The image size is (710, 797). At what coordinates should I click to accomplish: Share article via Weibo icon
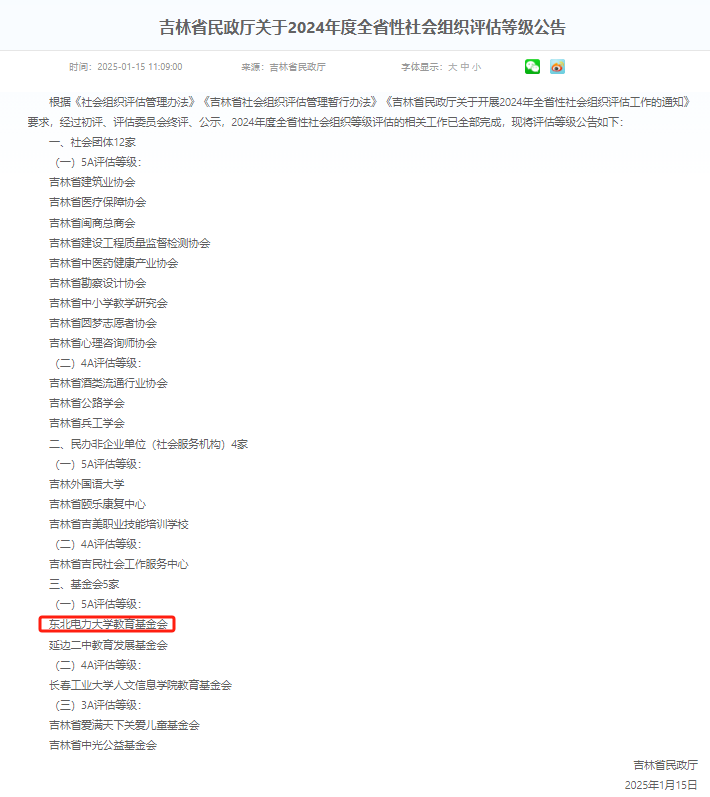tap(557, 67)
